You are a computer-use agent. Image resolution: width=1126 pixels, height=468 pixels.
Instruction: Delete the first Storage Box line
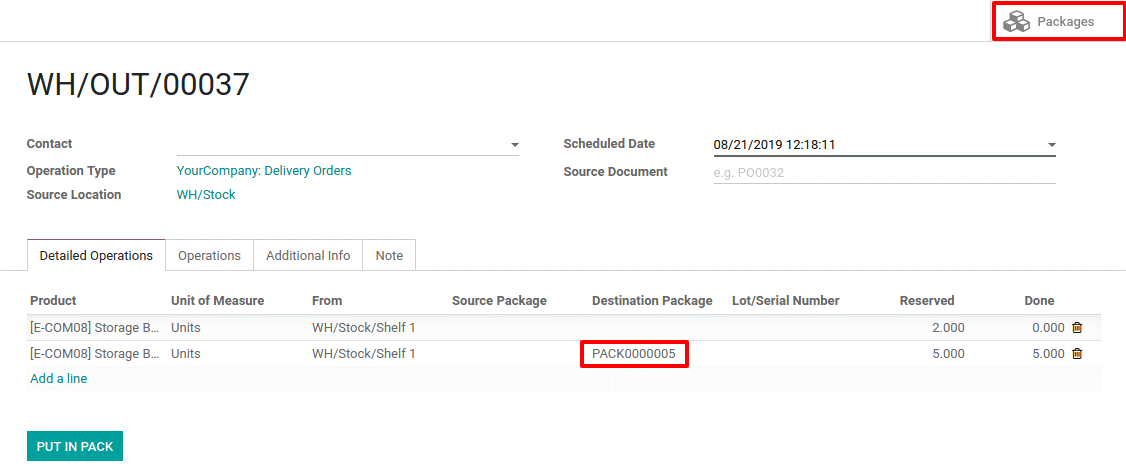point(1077,328)
